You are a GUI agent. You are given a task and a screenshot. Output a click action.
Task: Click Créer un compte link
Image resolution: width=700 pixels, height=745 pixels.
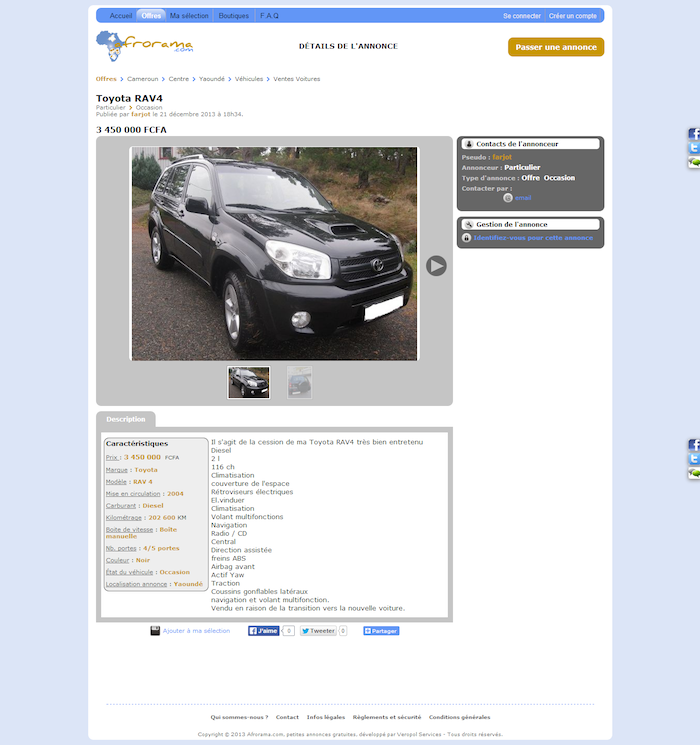573,16
